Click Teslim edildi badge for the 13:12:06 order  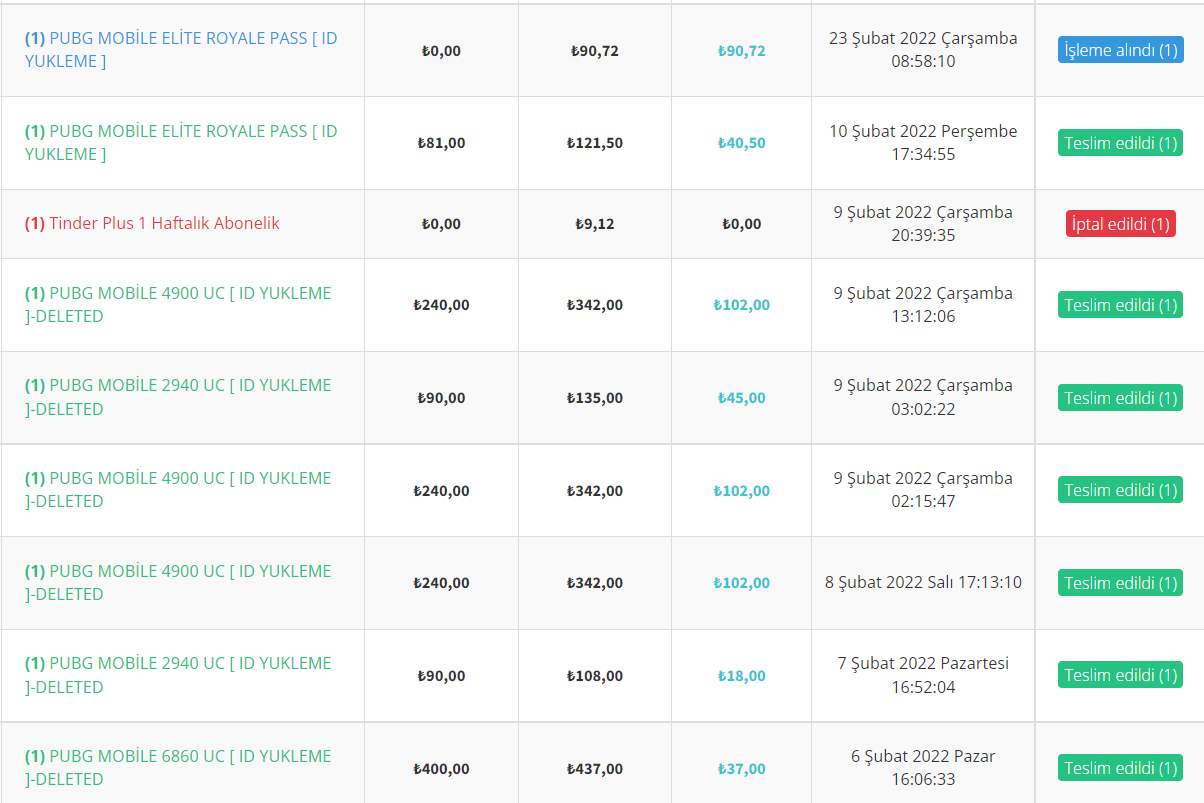pos(1120,305)
